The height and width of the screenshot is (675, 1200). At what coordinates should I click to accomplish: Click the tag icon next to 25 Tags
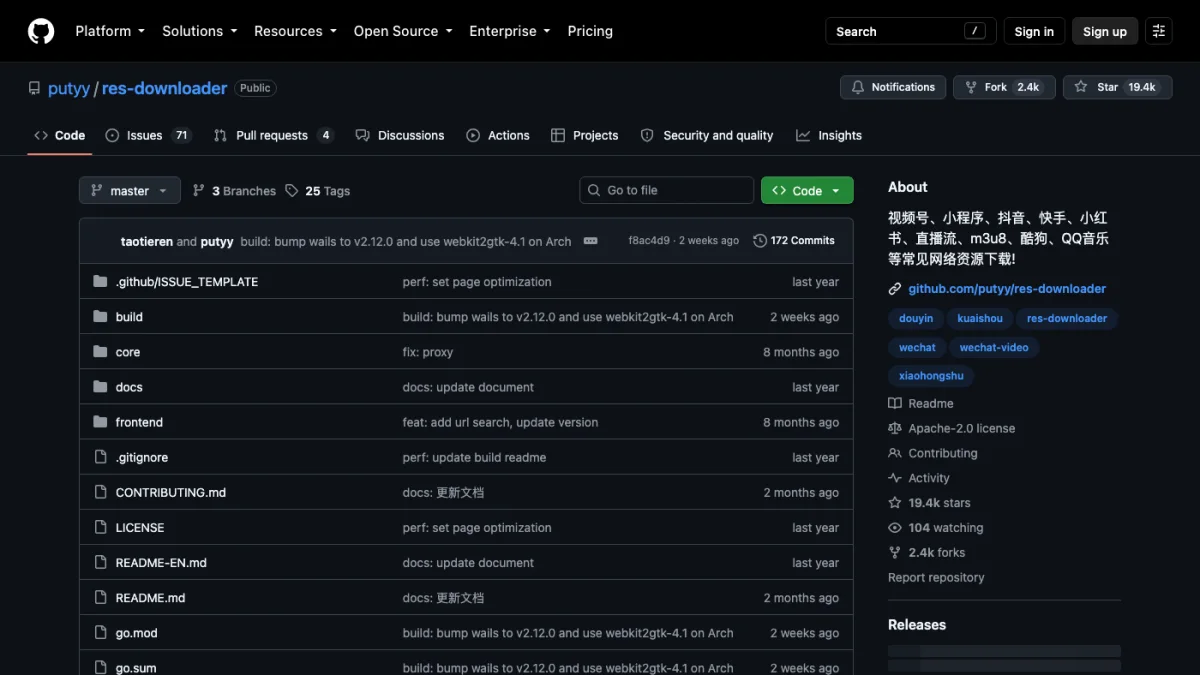291,190
